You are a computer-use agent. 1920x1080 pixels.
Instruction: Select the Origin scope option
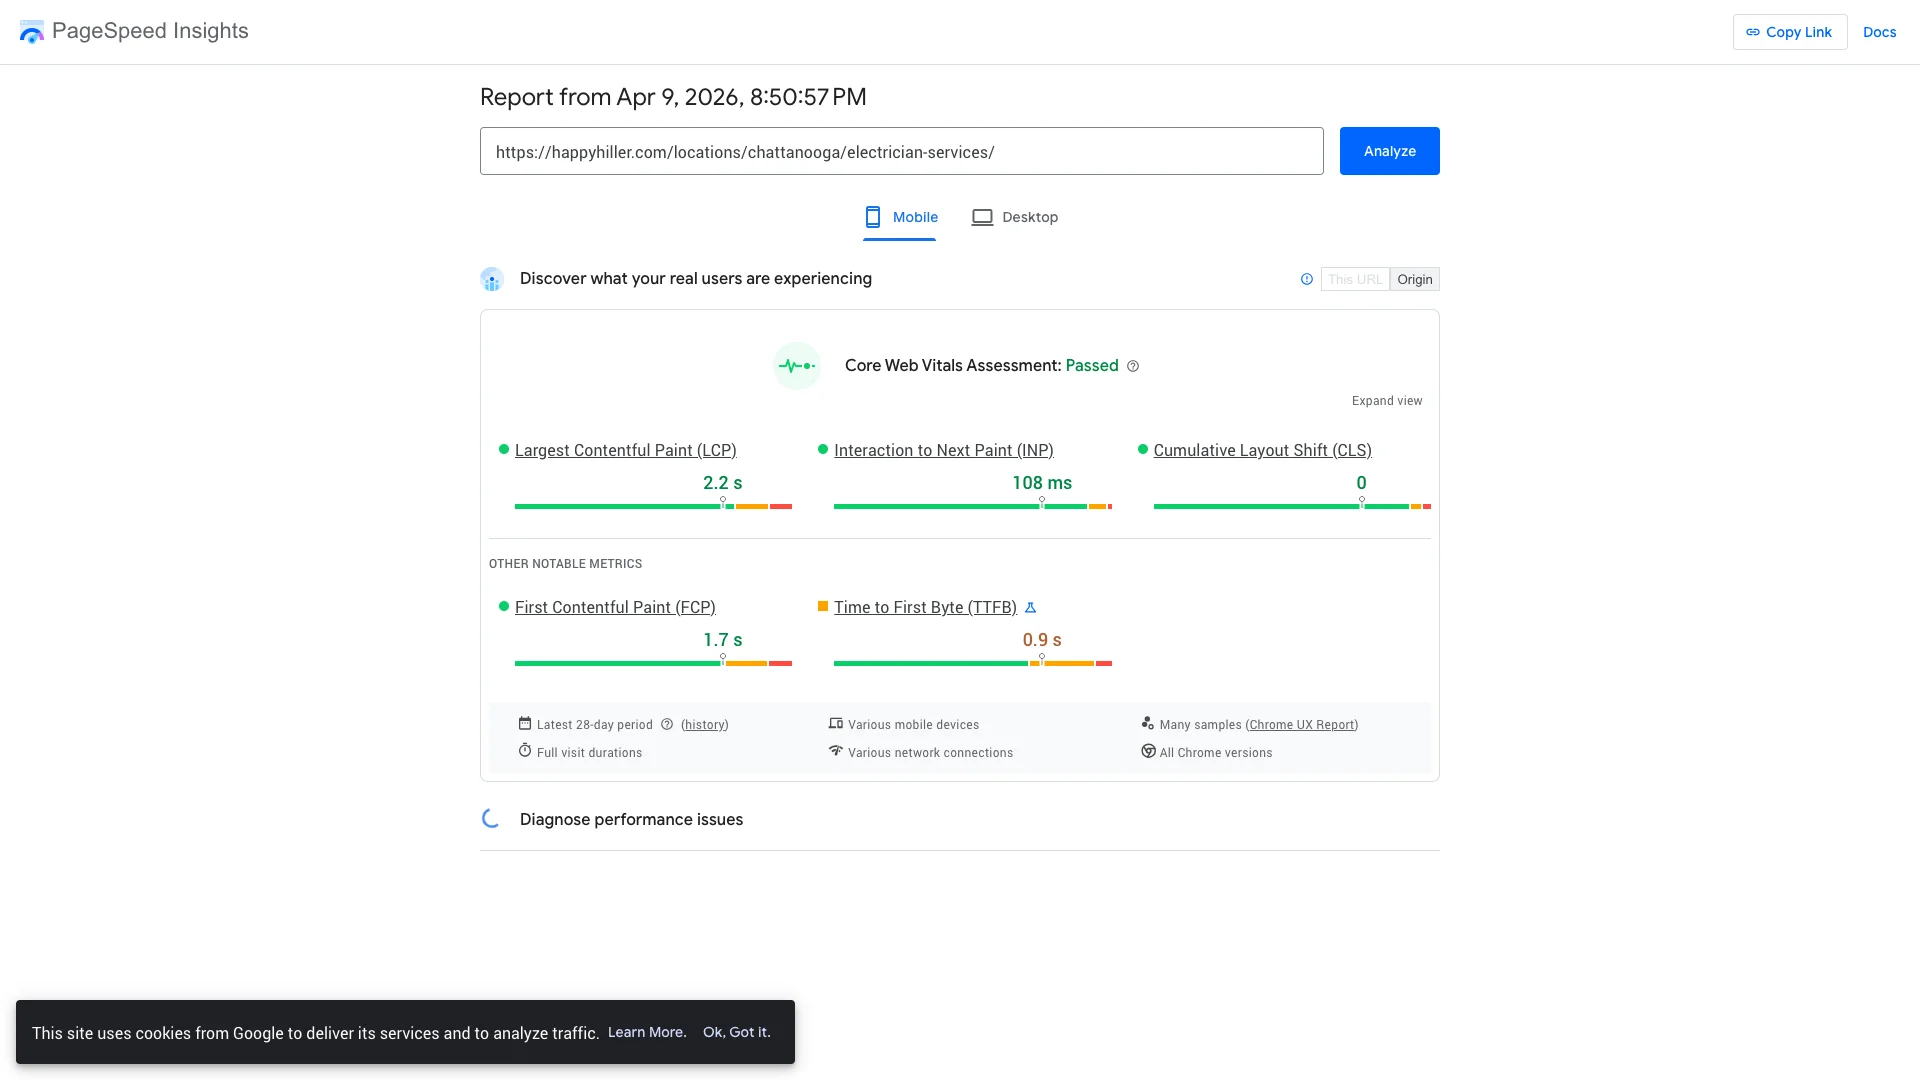(x=1414, y=279)
